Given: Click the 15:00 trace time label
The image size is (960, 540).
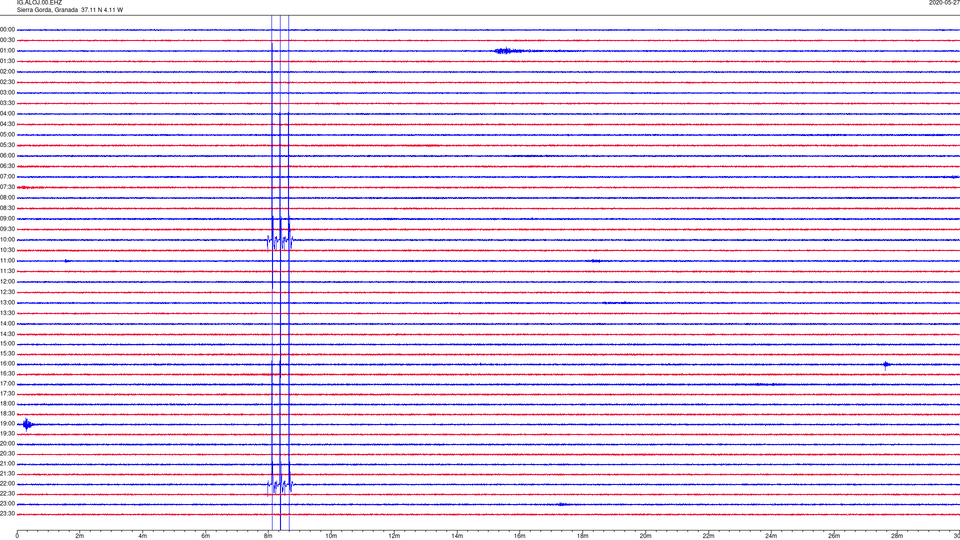Looking at the screenshot, I should 7,345.
